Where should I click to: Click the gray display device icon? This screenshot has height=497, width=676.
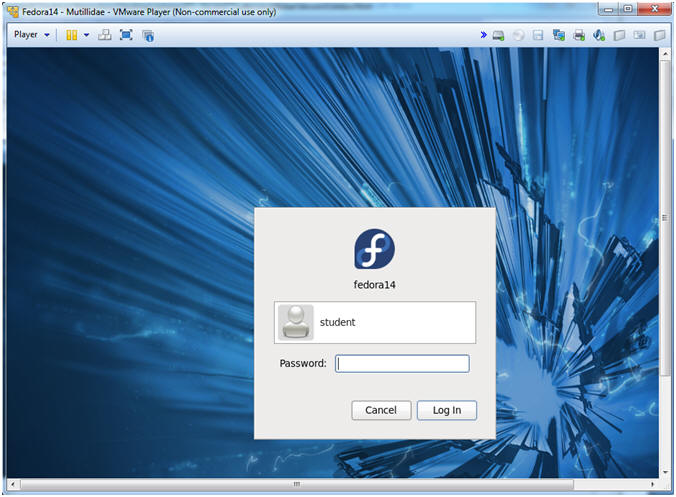coord(639,35)
